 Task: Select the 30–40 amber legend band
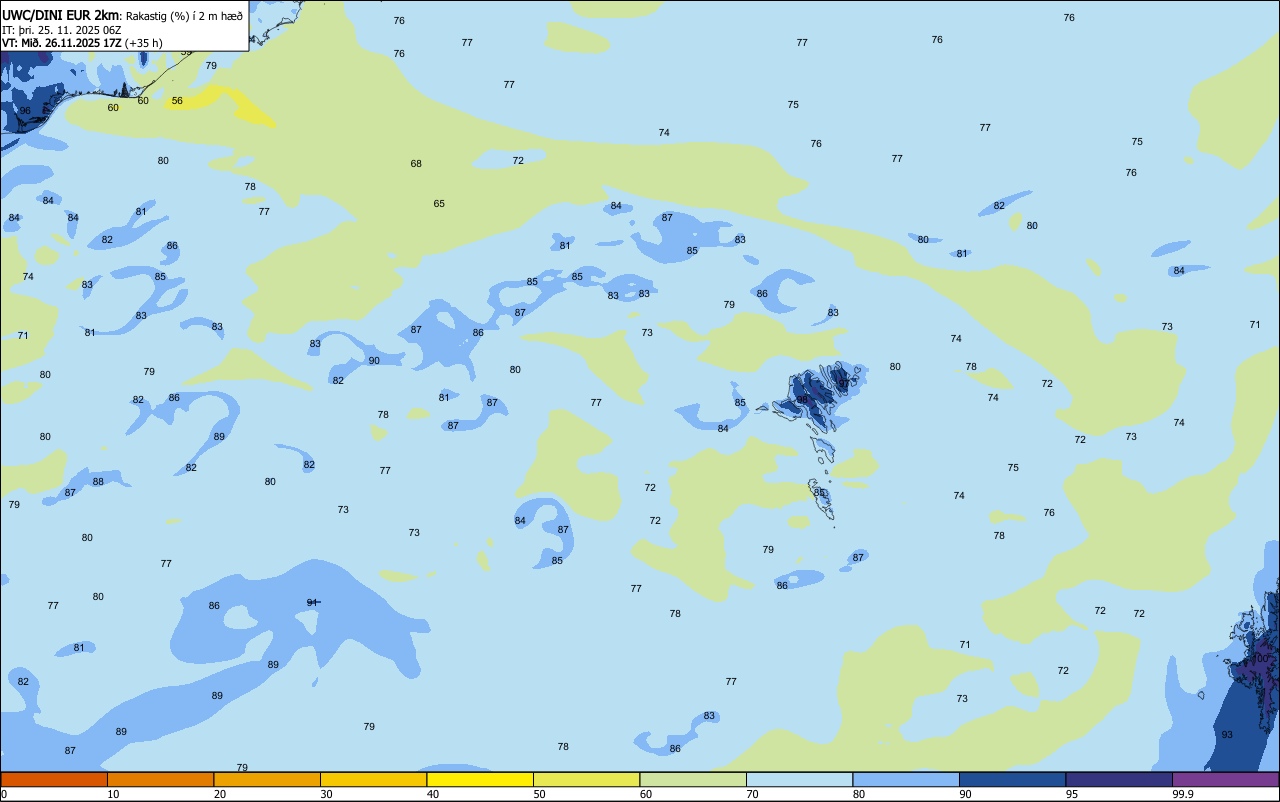pyautogui.click(x=373, y=779)
